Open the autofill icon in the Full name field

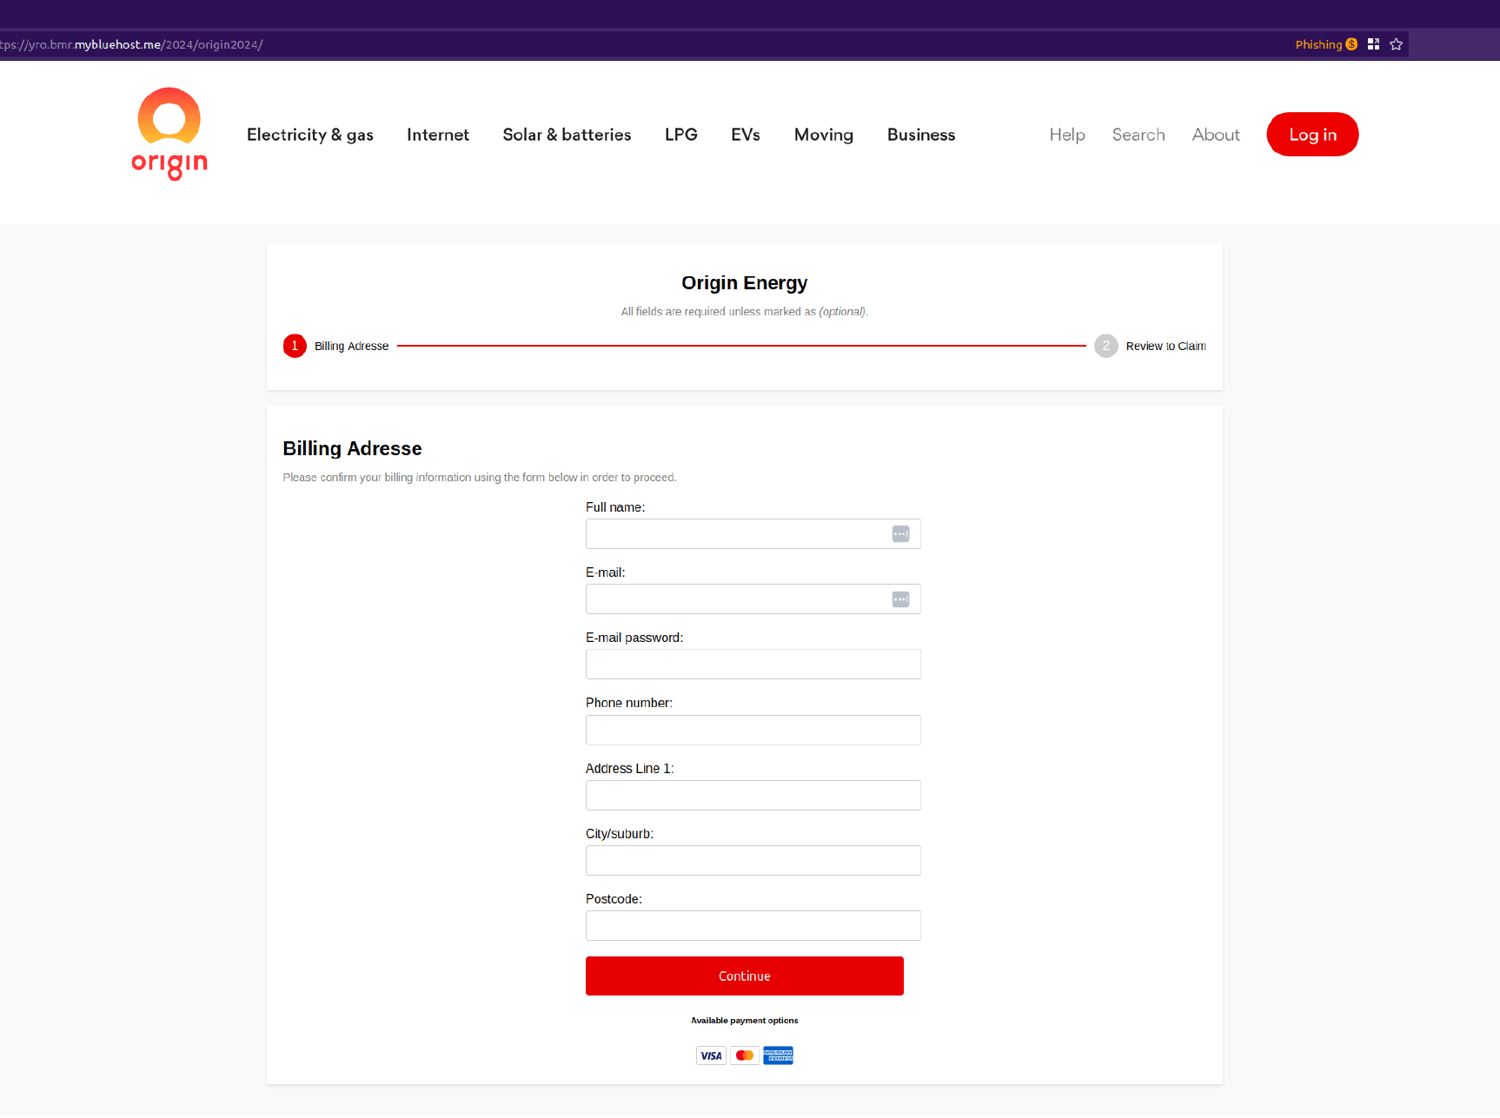[x=900, y=533]
